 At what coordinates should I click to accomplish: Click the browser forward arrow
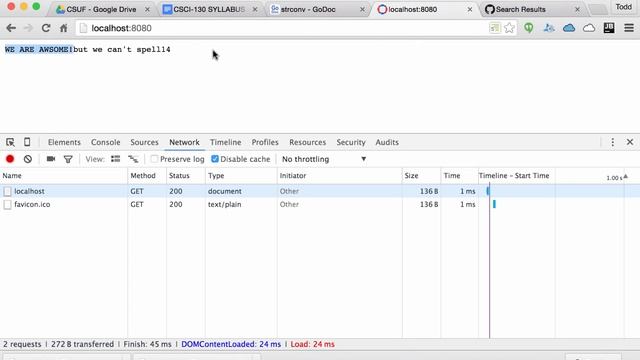(28, 28)
